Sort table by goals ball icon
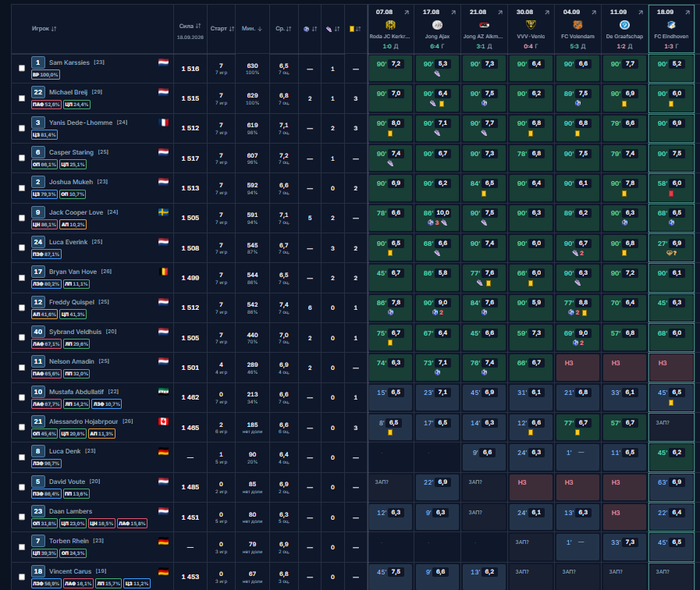This screenshot has height=590, width=700. tap(310, 29)
